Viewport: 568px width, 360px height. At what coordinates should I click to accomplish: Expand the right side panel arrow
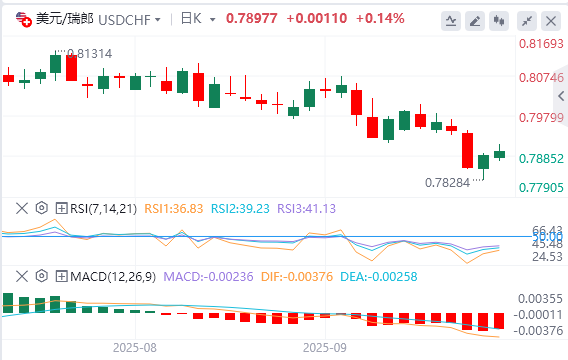pos(561,96)
